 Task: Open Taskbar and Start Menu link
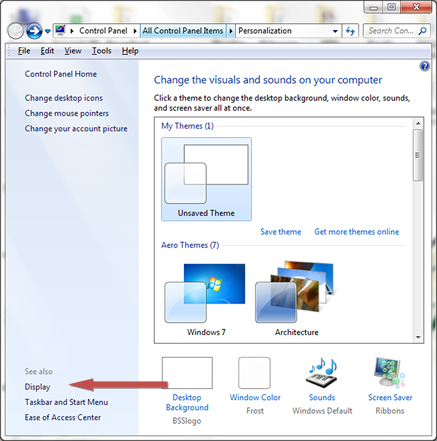[x=66, y=402]
